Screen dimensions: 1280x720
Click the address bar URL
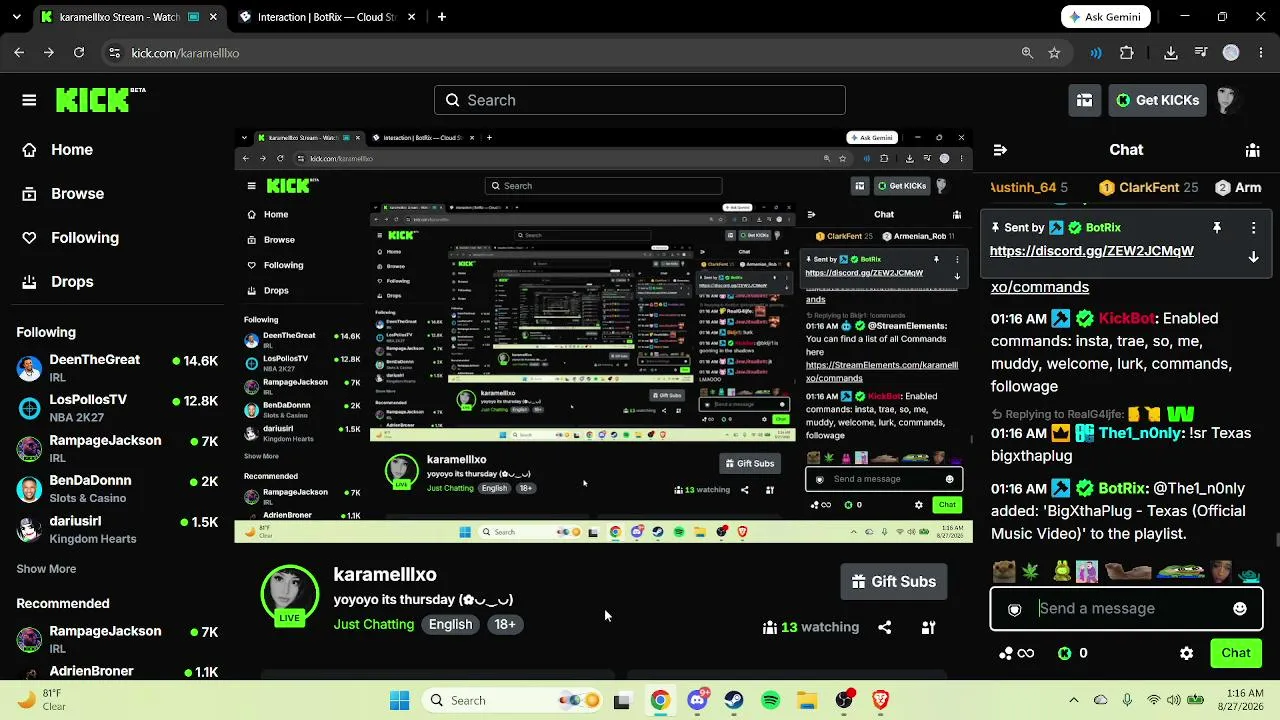[185, 53]
